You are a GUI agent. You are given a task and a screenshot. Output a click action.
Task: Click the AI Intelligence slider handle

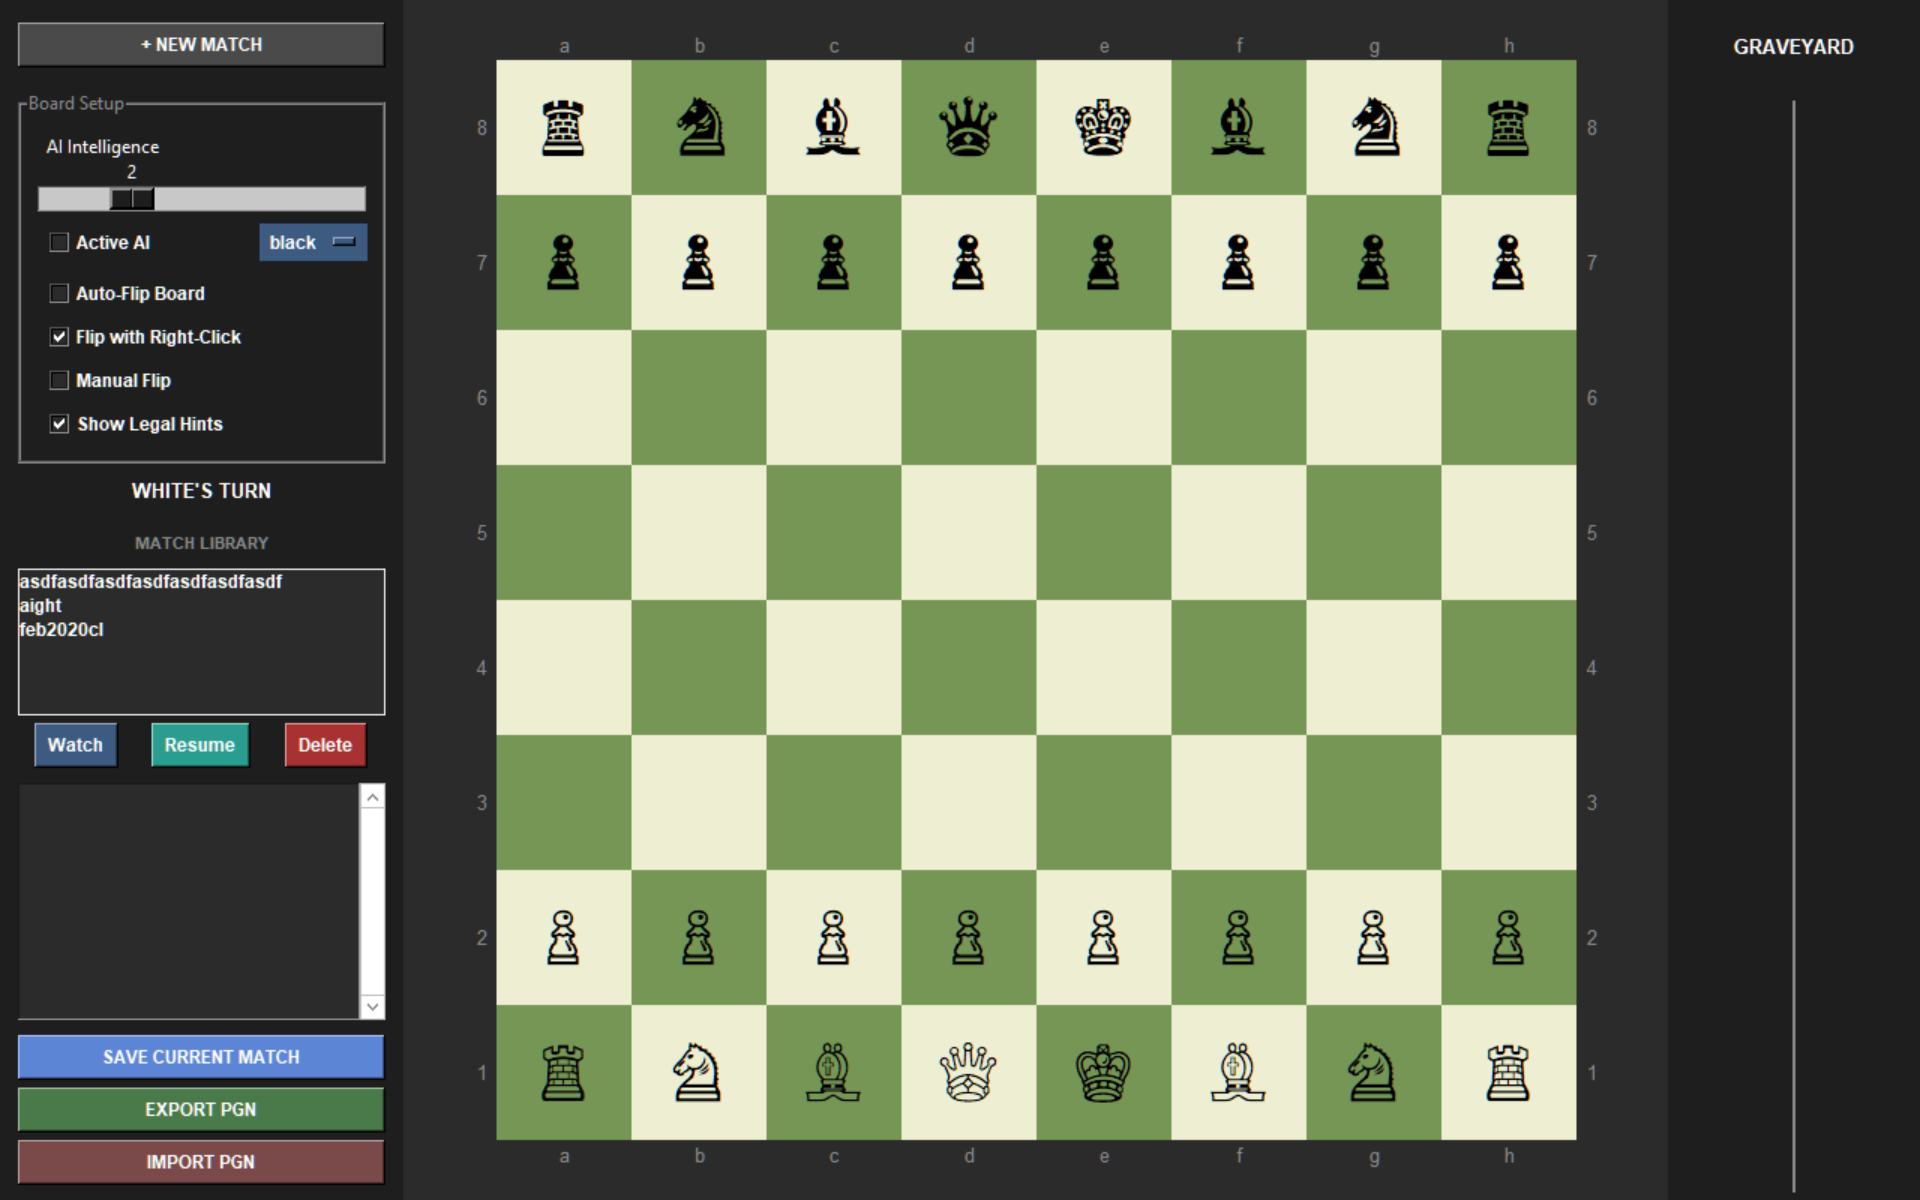(132, 199)
